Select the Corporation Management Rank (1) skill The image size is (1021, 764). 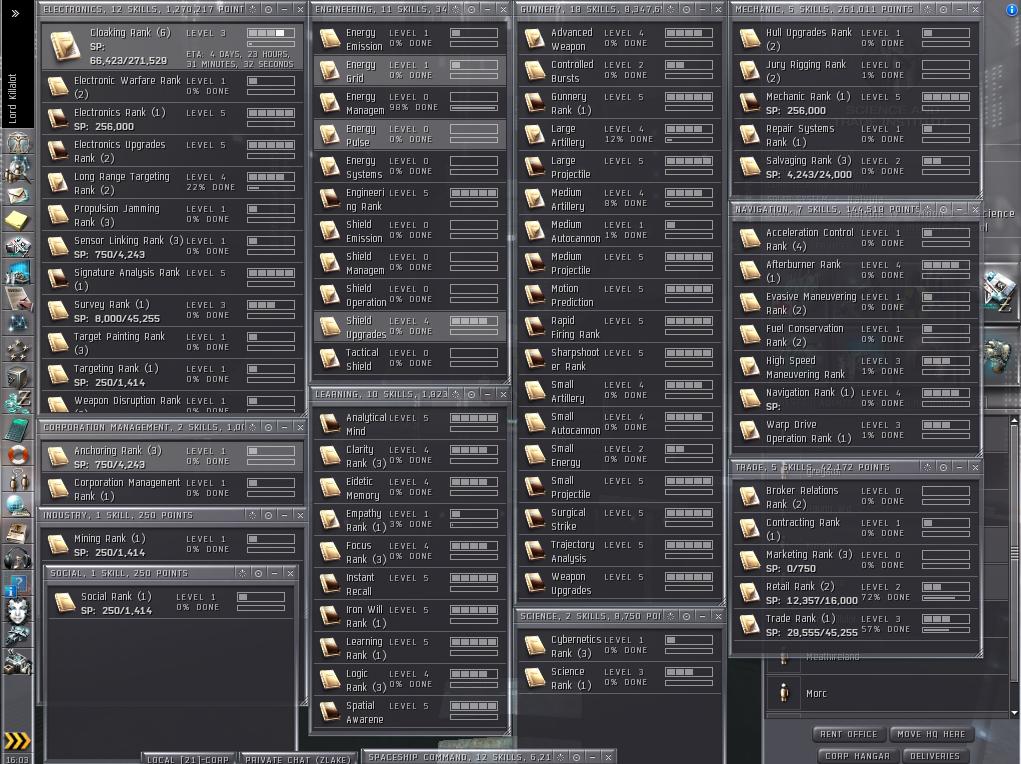click(x=173, y=488)
